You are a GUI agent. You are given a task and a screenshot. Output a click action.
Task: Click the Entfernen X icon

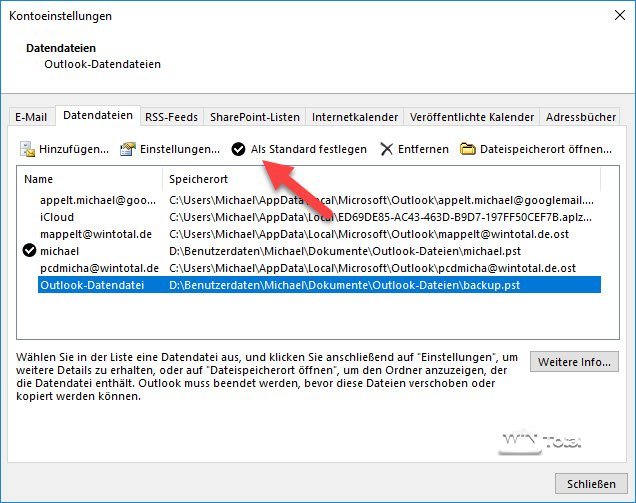tap(387, 149)
